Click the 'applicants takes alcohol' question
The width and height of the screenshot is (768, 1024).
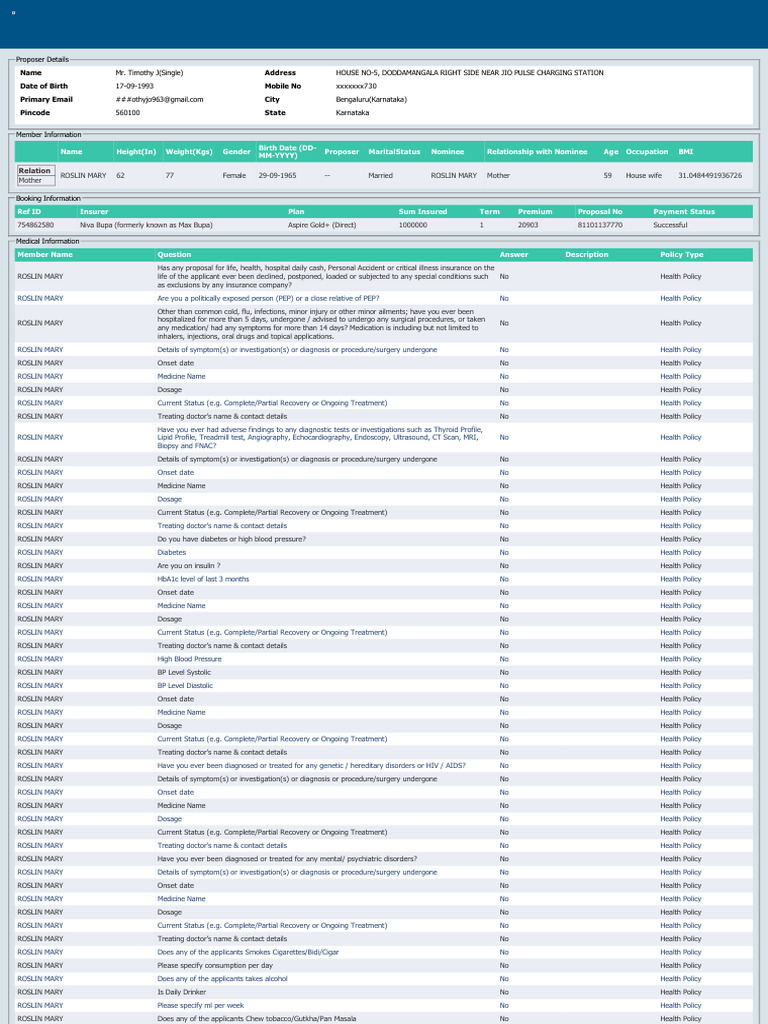pyautogui.click(x=222, y=979)
